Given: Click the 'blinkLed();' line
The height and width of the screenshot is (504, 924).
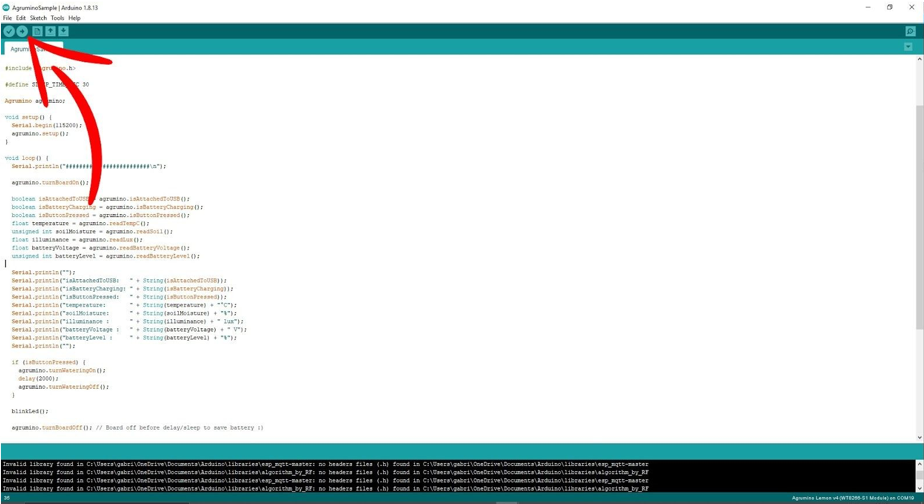Looking at the screenshot, I should [x=30, y=411].
